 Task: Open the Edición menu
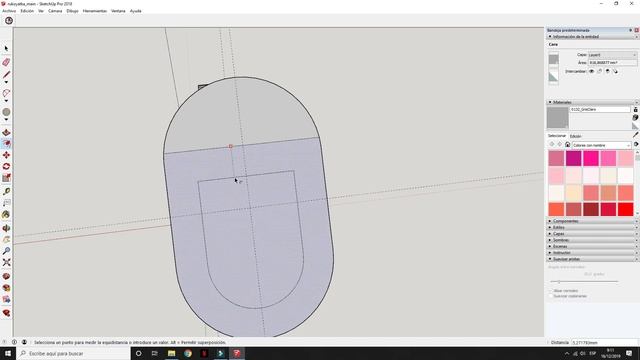coord(27,11)
